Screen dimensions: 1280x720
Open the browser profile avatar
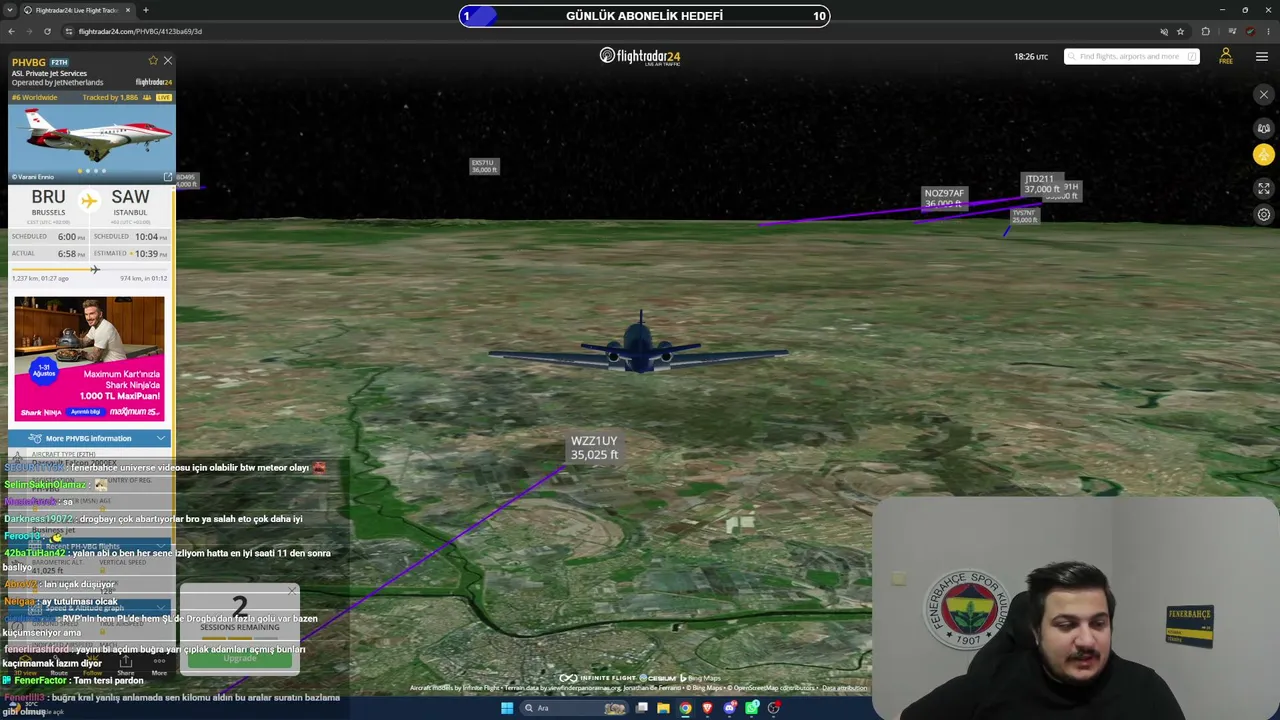[1250, 31]
